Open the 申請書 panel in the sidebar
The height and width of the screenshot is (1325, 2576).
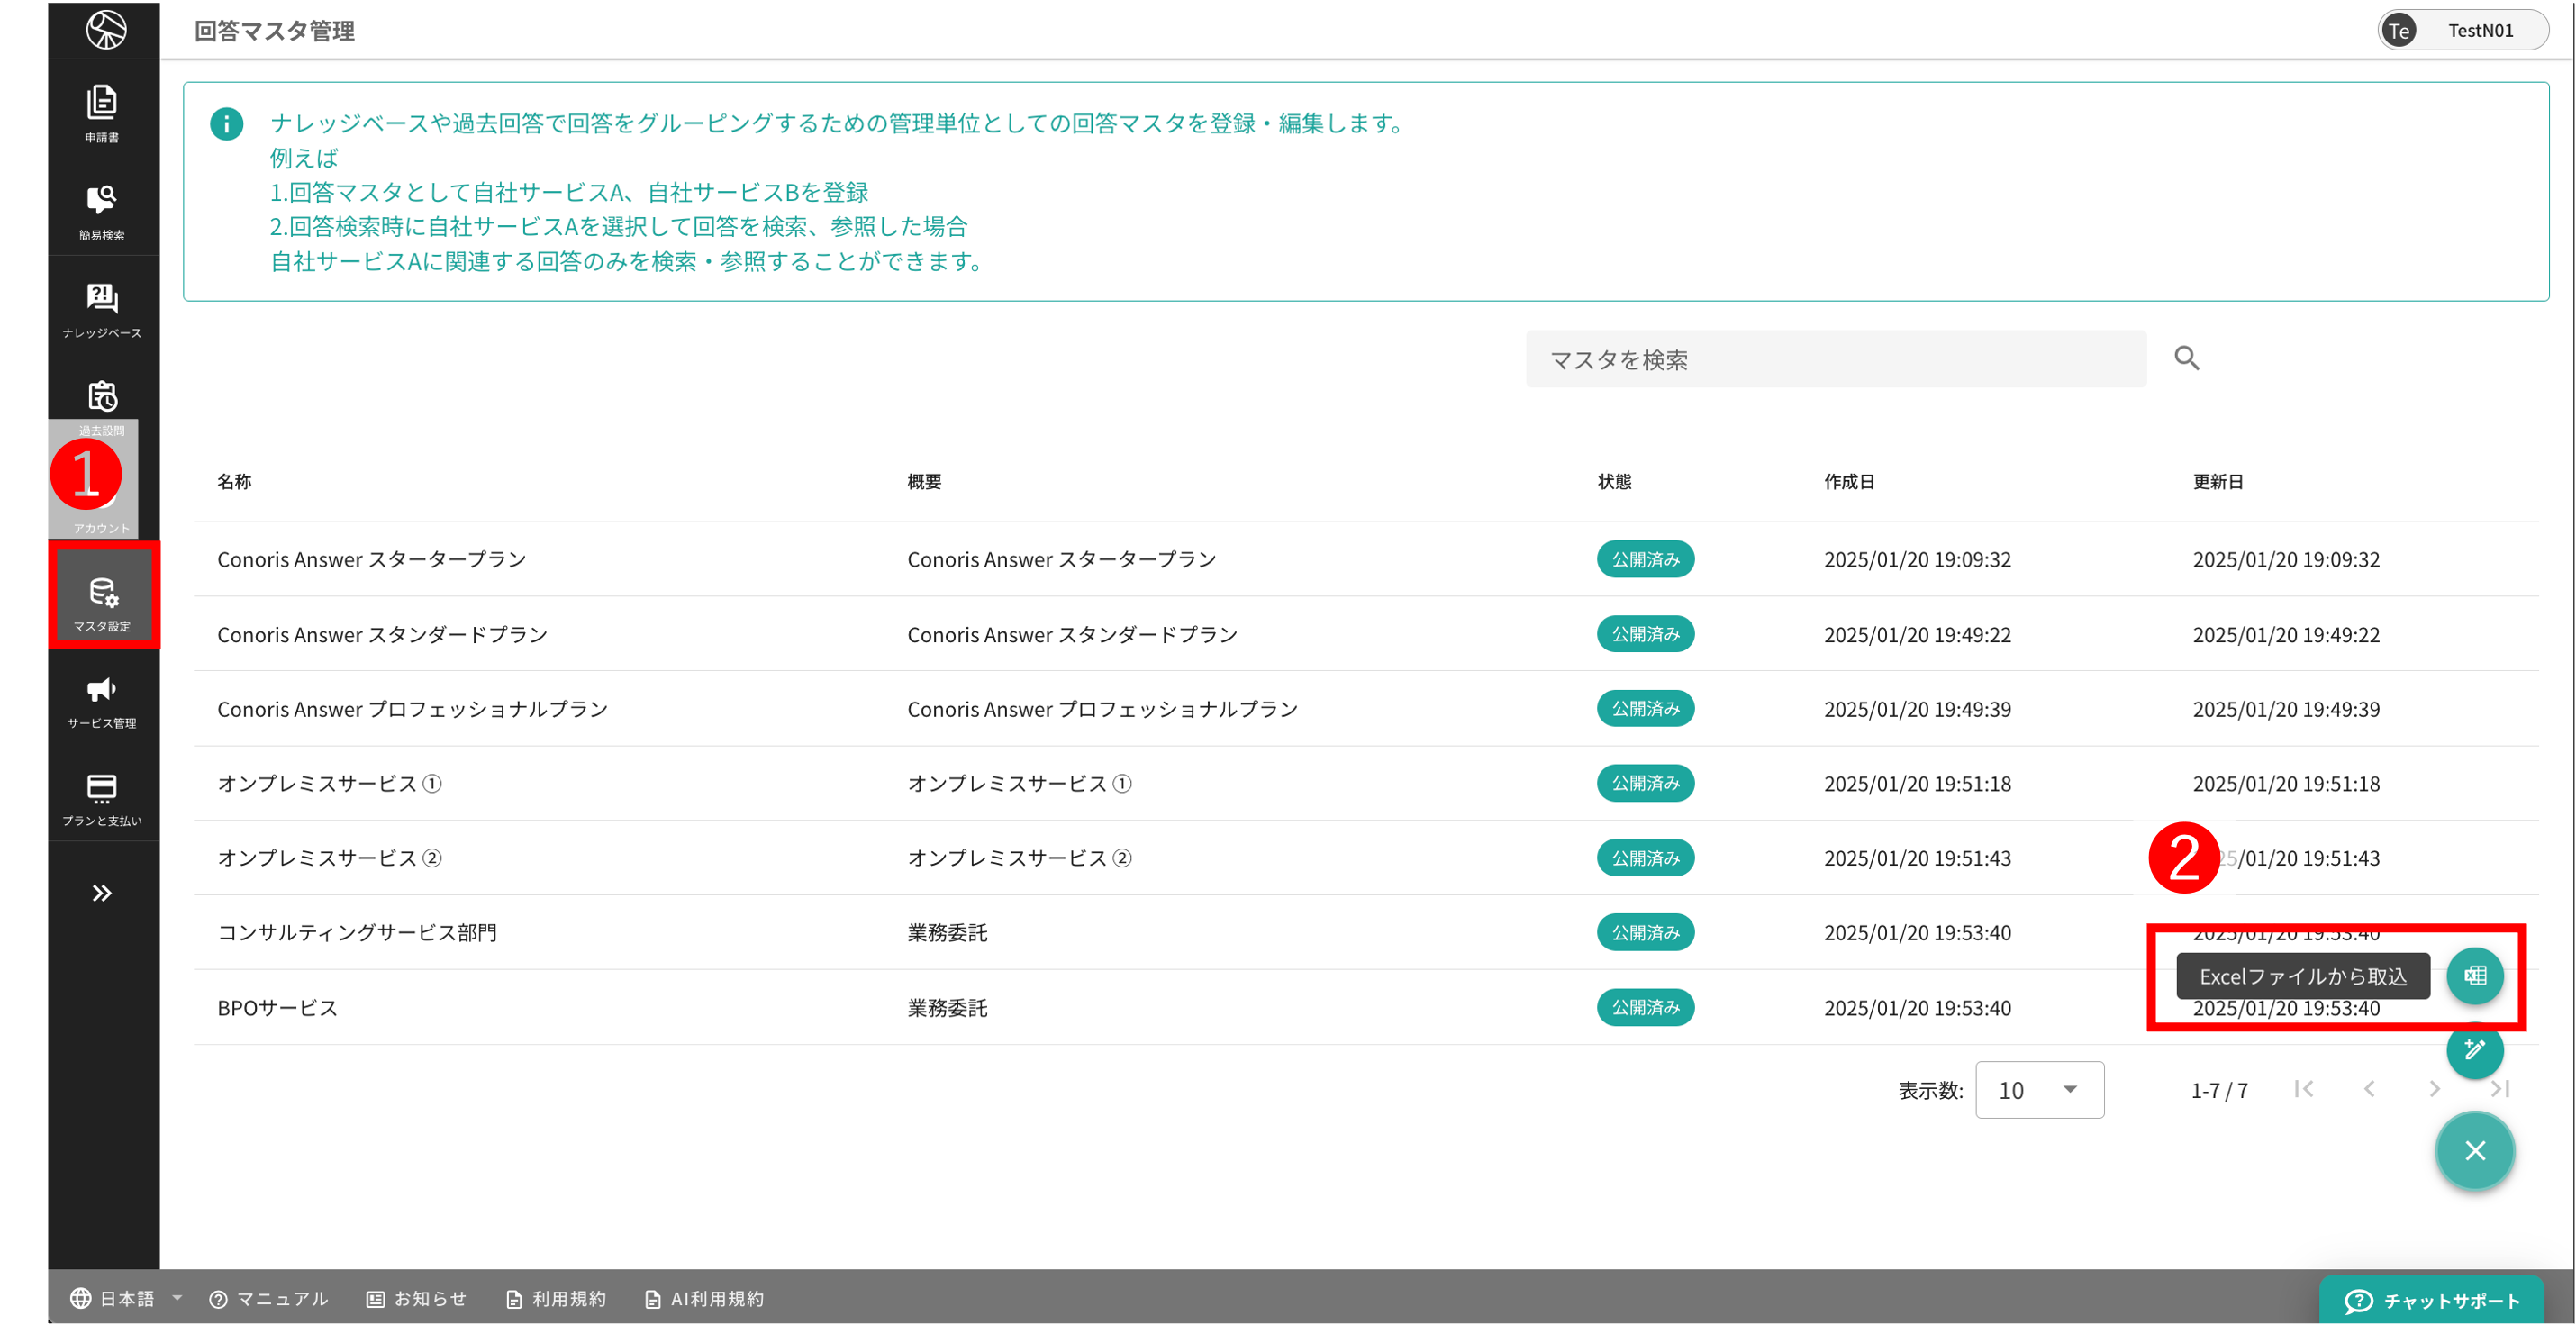(x=101, y=112)
